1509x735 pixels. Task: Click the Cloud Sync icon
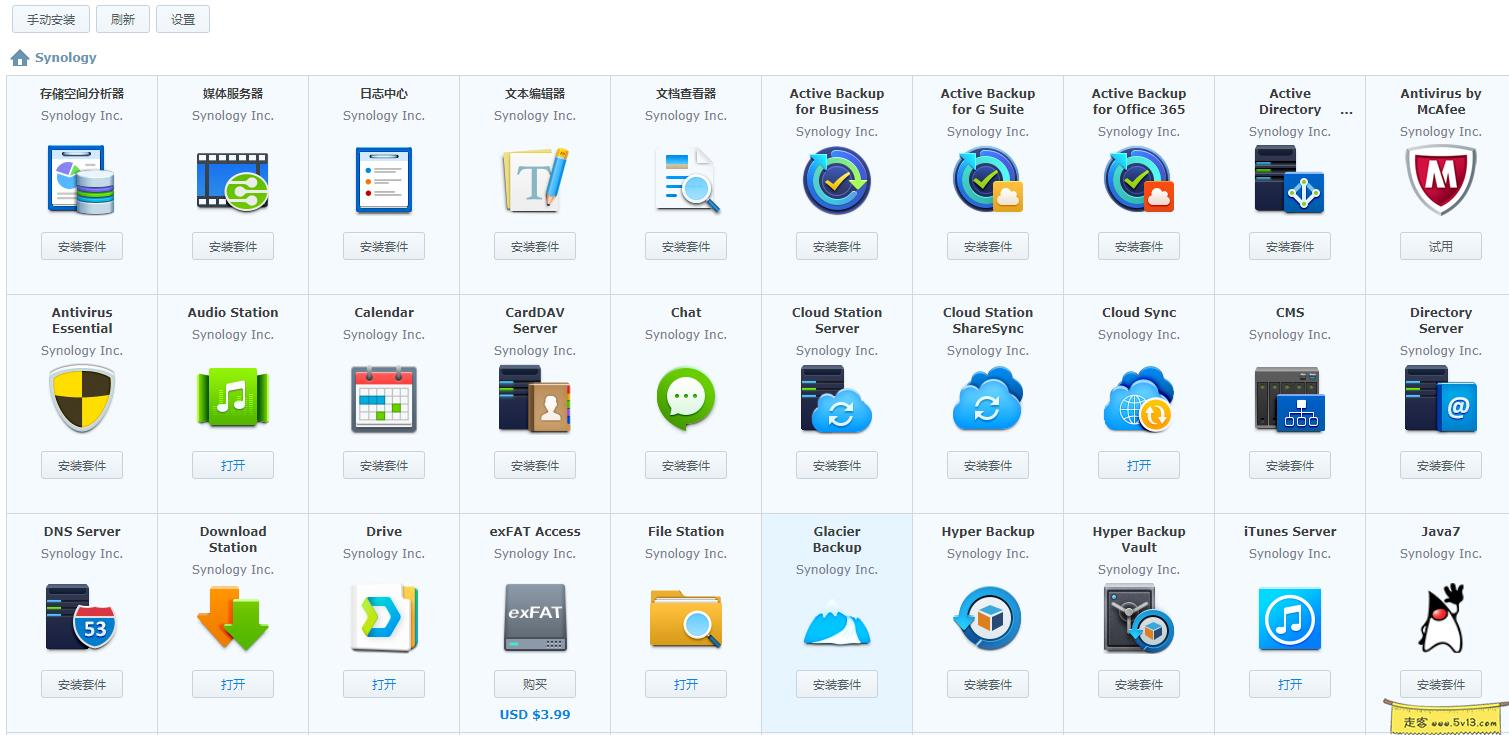(1138, 398)
